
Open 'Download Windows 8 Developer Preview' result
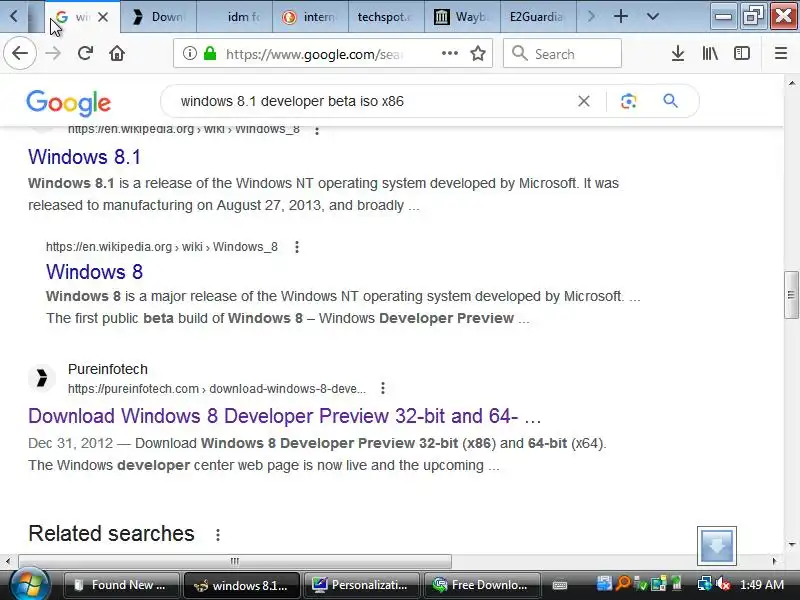pyautogui.click(x=284, y=416)
